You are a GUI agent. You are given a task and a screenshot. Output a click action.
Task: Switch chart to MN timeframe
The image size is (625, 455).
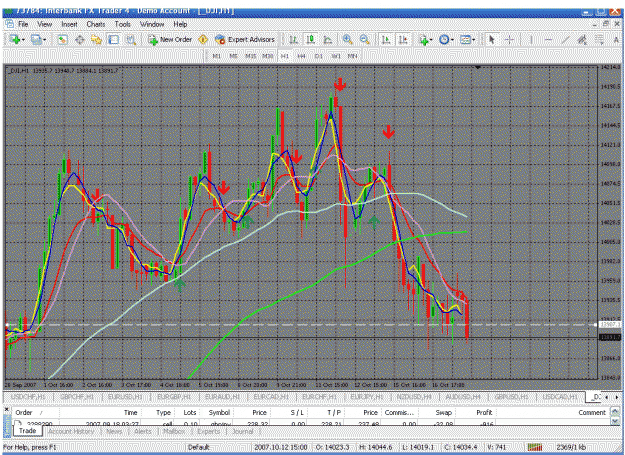[352, 56]
